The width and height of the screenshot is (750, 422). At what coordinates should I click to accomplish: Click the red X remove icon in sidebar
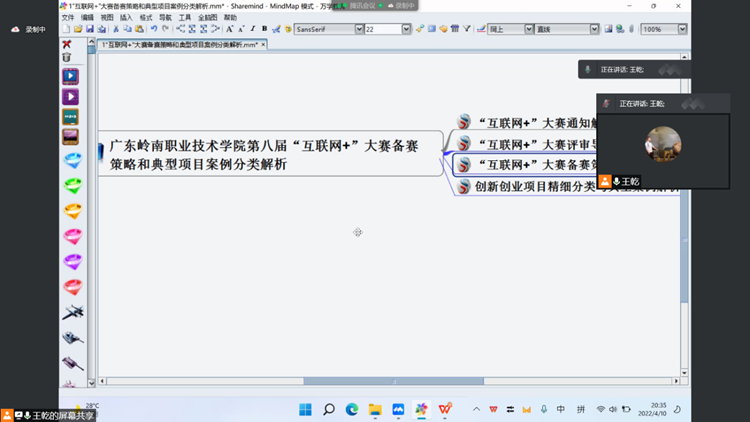pyautogui.click(x=67, y=44)
